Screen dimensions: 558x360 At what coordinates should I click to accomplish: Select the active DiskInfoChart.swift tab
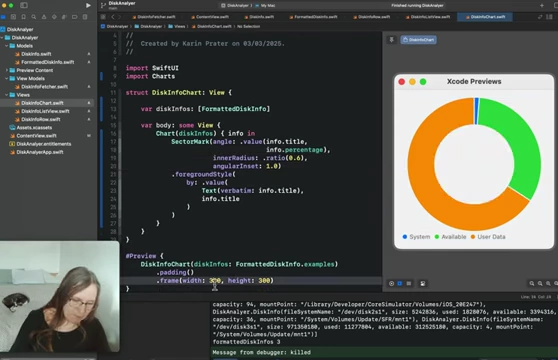click(485, 17)
